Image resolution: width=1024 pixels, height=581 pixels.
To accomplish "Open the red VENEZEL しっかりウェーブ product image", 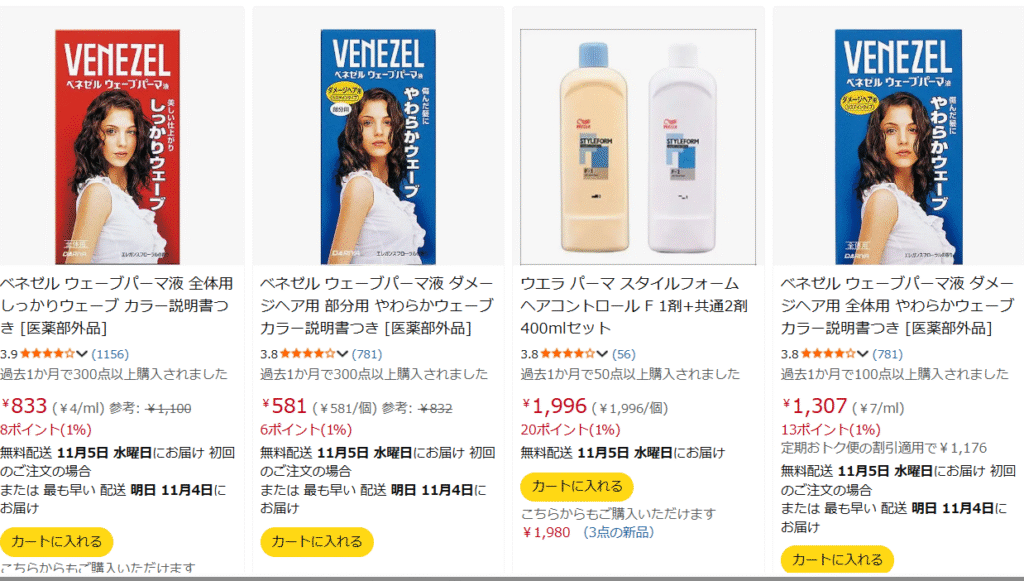I will click(x=118, y=146).
